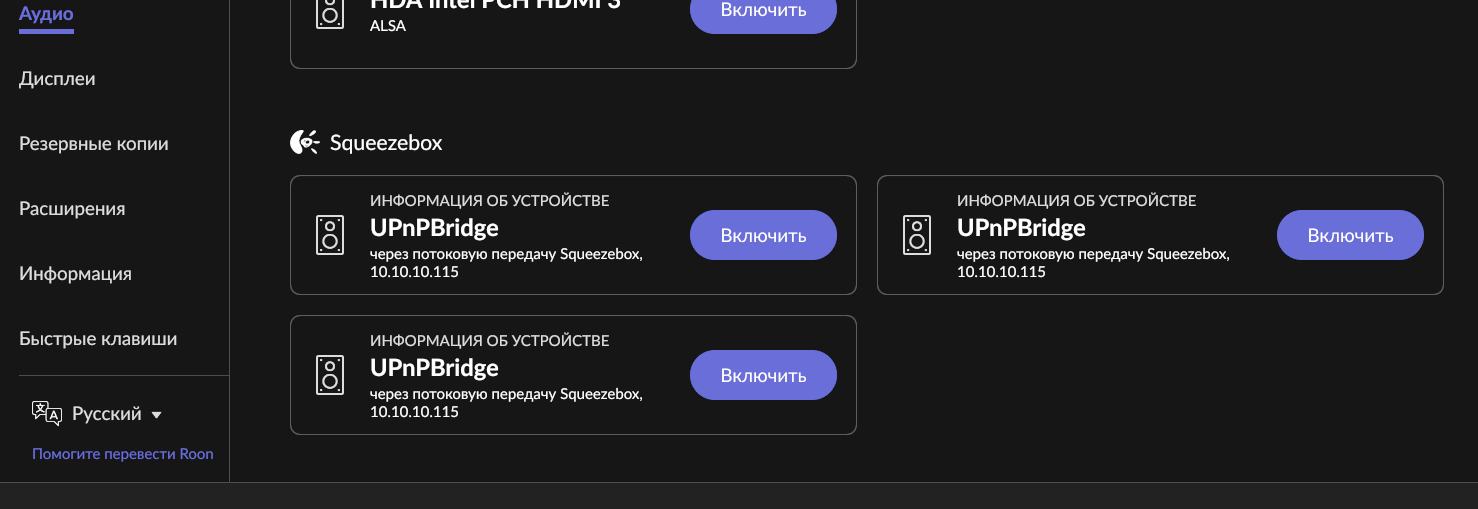Click the language translation icon beside Русский
Viewport: 1478px width, 509px height.
[47, 413]
